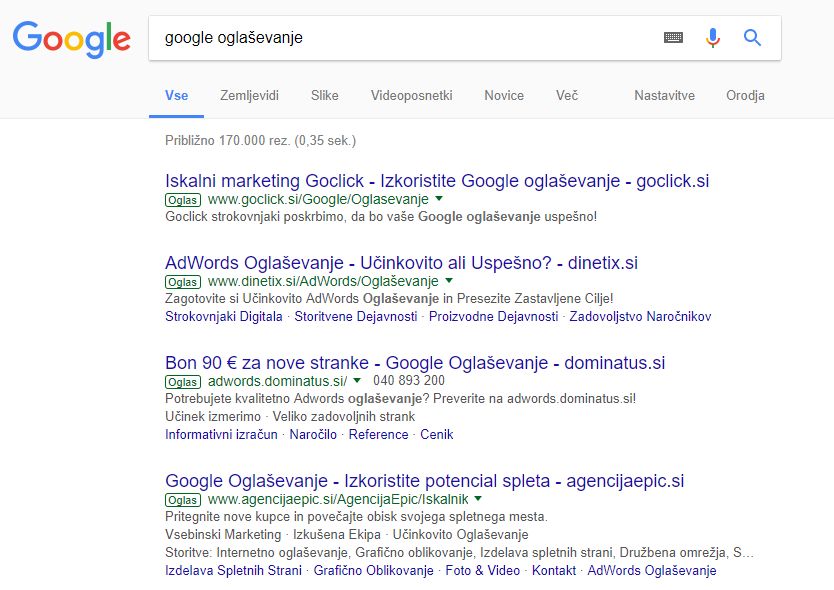Open the on-screen keyboard icon
This screenshot has width=834, height=590.
click(673, 37)
